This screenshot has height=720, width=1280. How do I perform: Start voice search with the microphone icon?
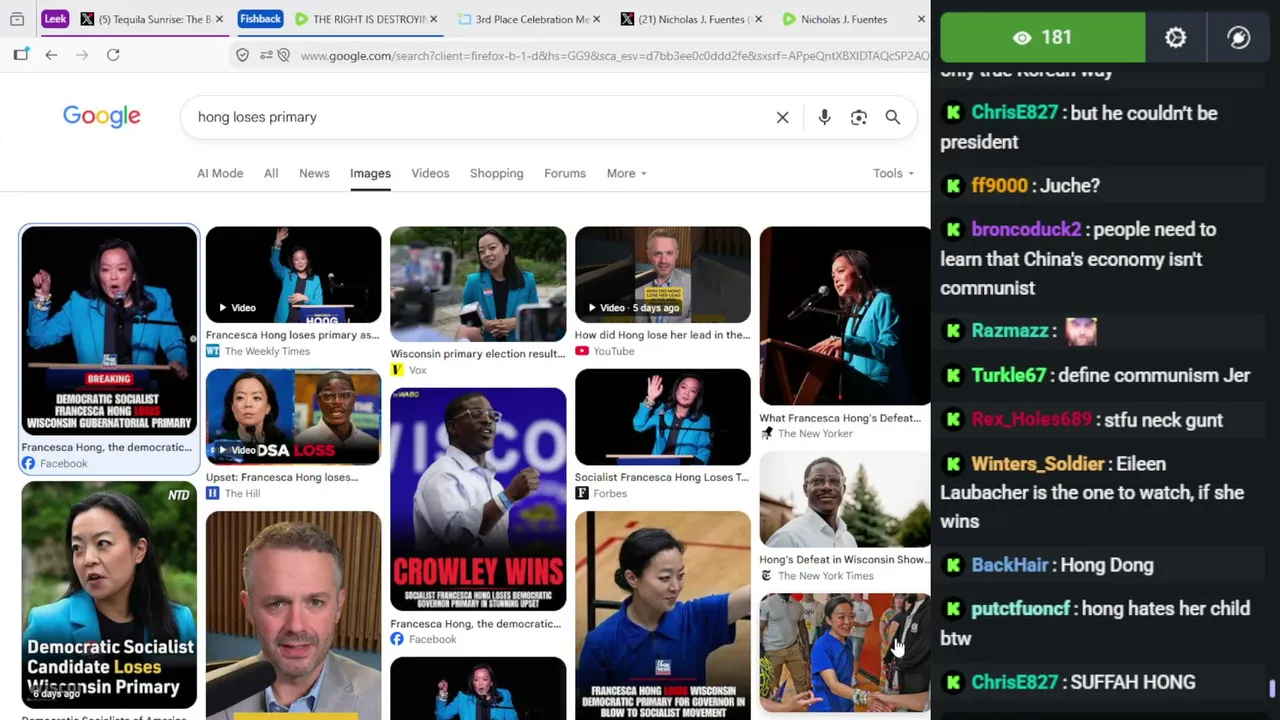pyautogui.click(x=824, y=117)
